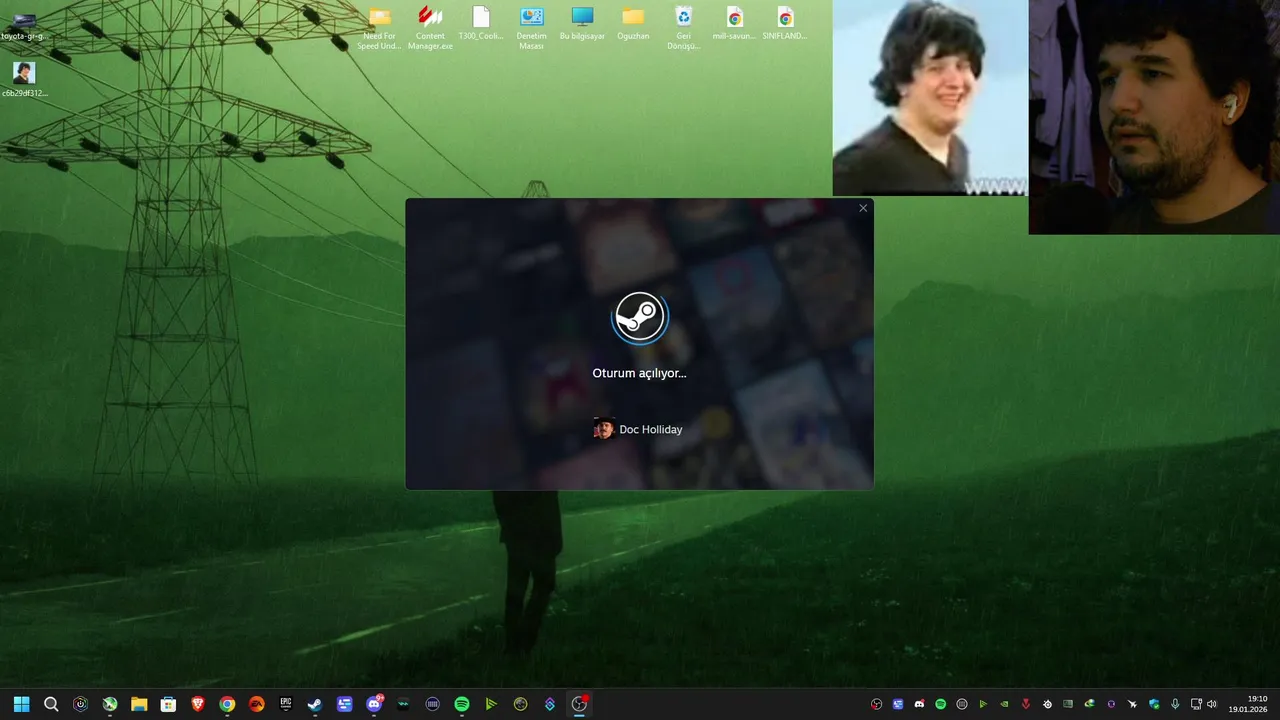
Task: Open OBS Studio from the taskbar
Action: pos(579,704)
